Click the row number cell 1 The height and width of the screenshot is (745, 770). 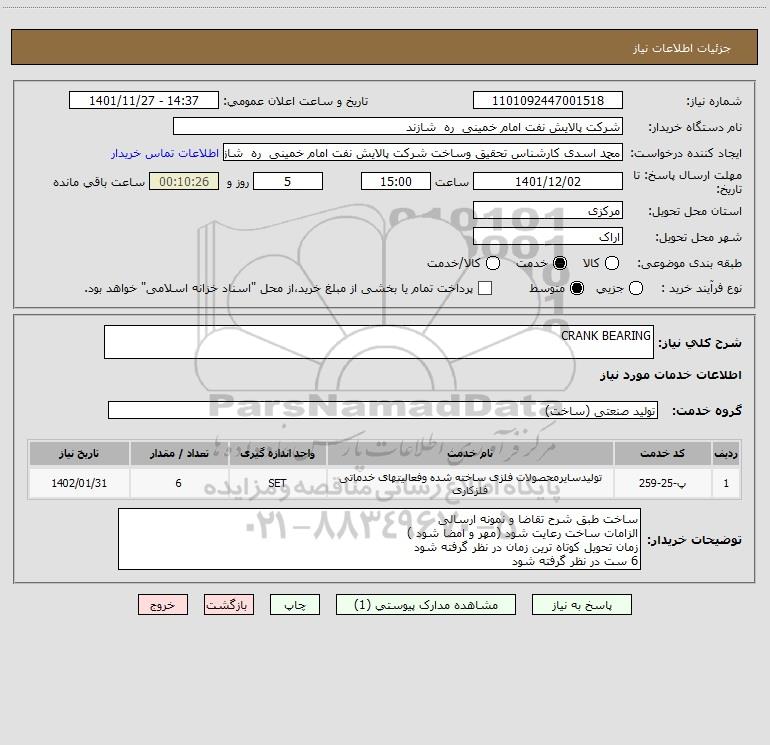[x=726, y=483]
